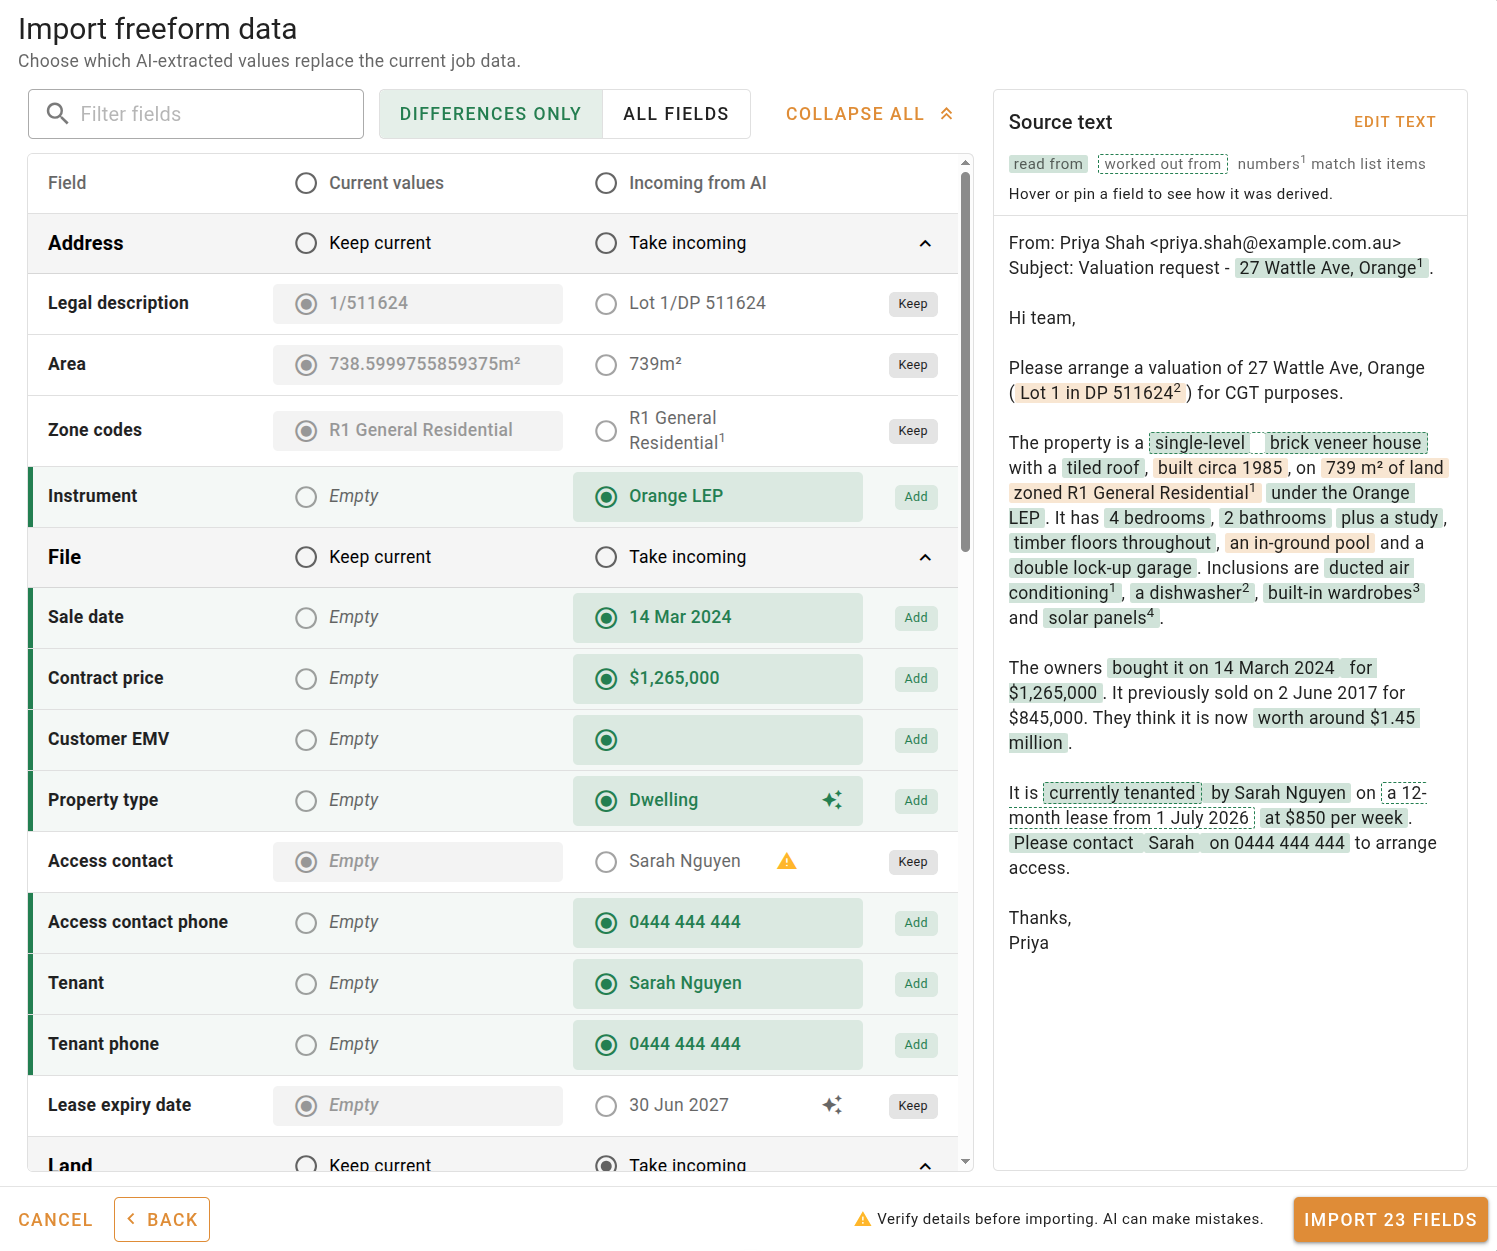Screen dimensions: 1497x1251
Task: Choose Keep current for the Address section
Action: (306, 243)
